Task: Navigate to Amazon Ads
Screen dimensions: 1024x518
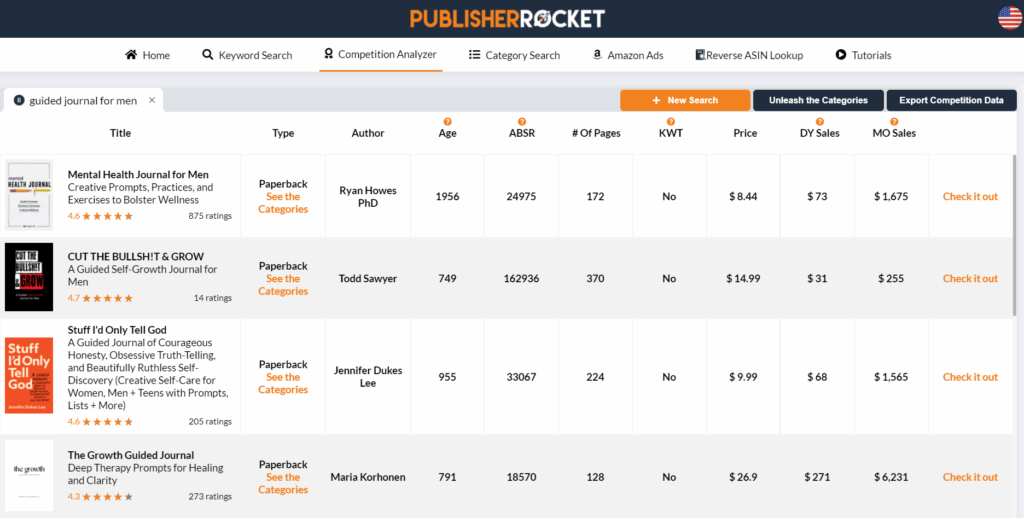Action: 627,55
